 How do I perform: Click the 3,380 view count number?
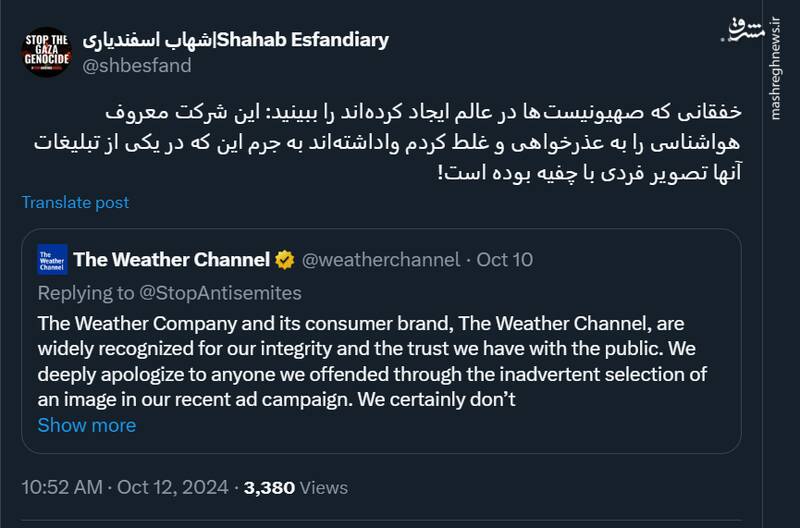(268, 488)
